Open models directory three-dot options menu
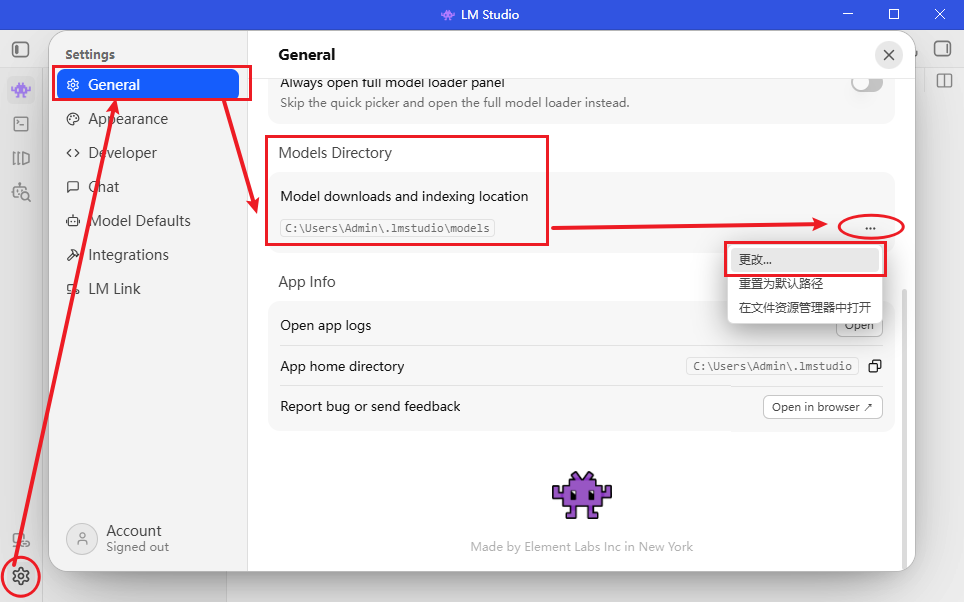Viewport: 964px width, 602px height. click(x=870, y=228)
